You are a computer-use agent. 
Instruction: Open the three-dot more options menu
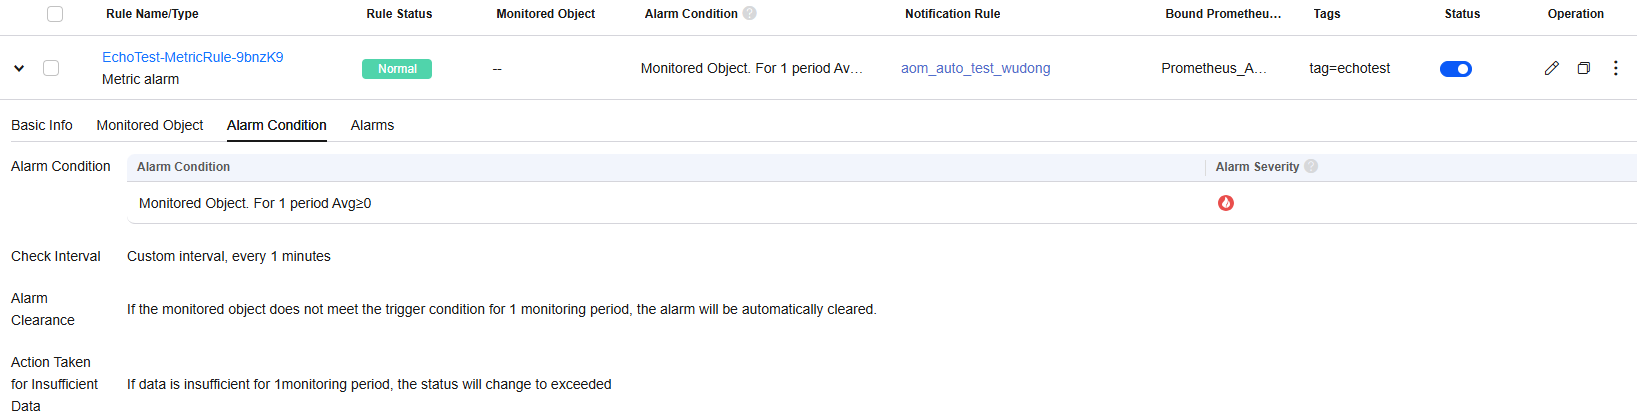coord(1615,68)
